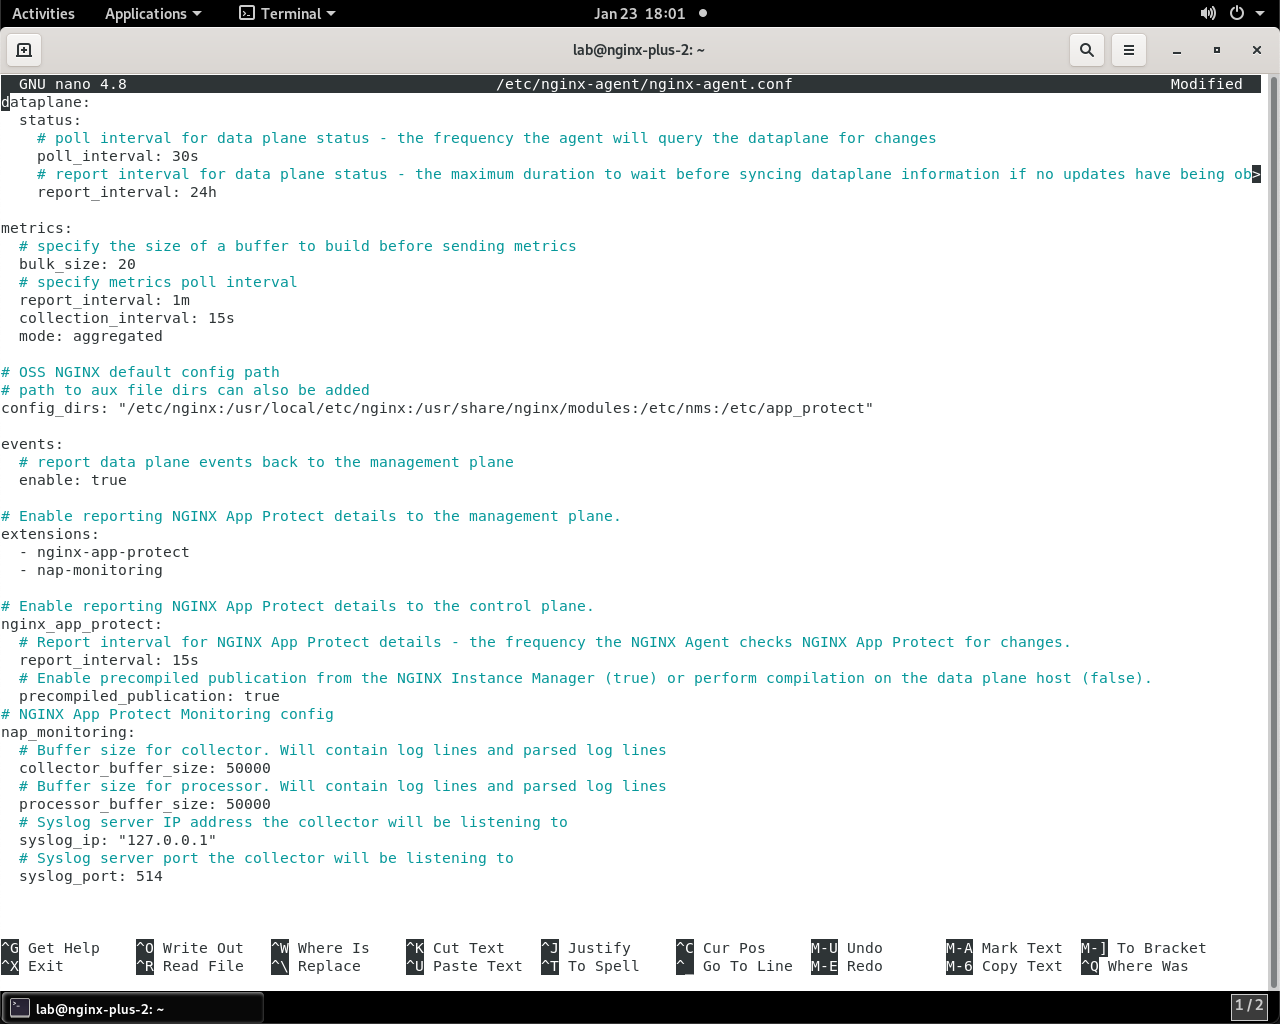1280x1024 pixels.
Task: Click the processor_buffer_size: 50000 line
Action: (145, 804)
